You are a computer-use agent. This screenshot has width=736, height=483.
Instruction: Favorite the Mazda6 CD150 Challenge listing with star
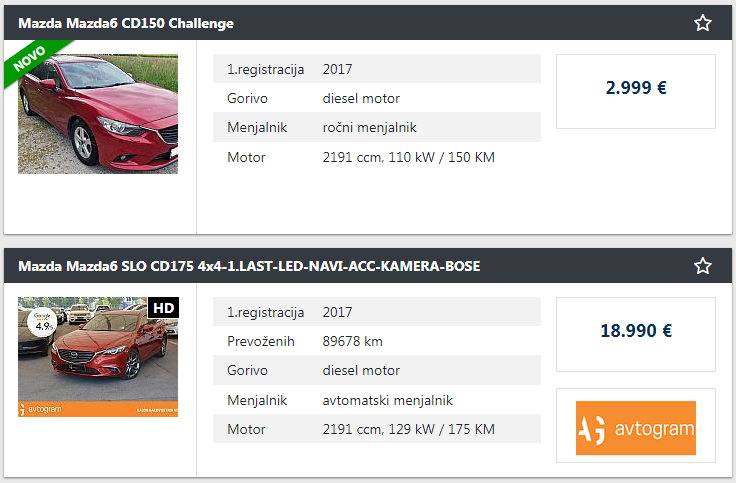702,23
